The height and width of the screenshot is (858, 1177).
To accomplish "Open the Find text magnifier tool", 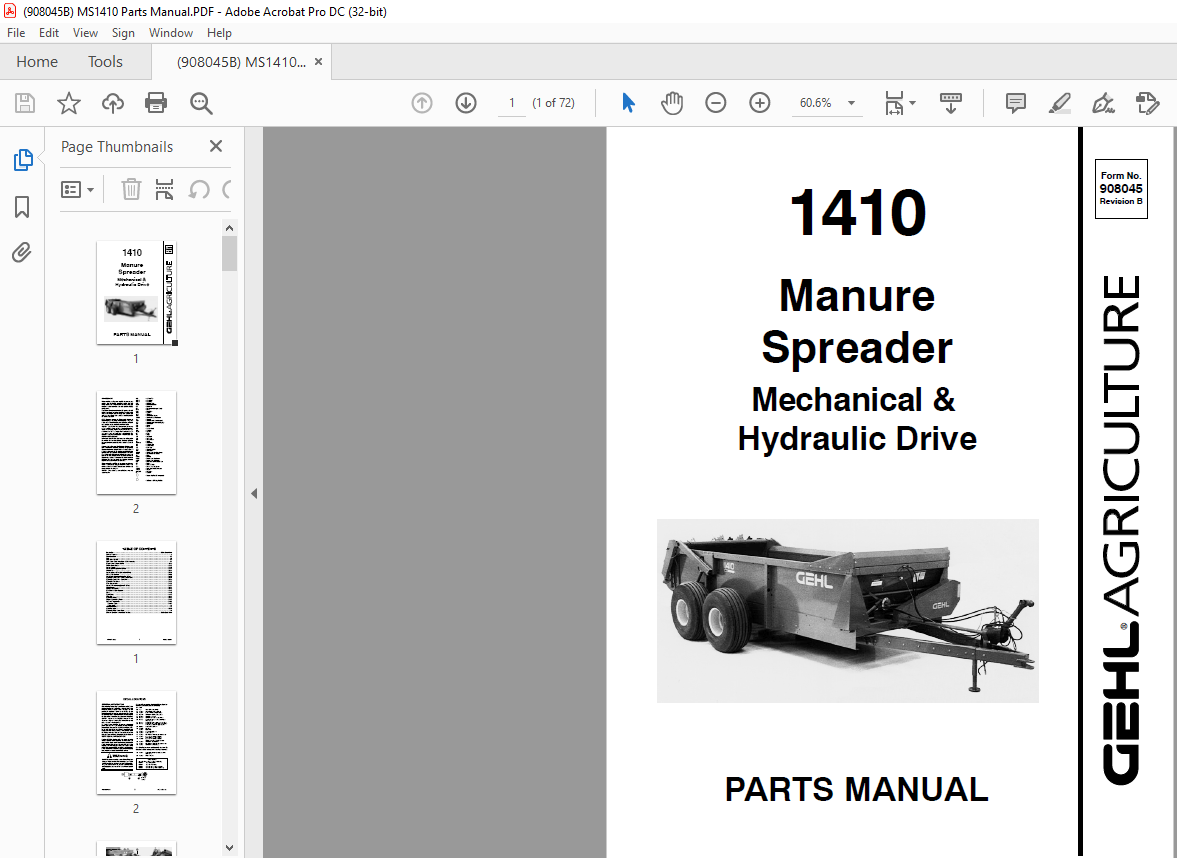I will pyautogui.click(x=201, y=103).
